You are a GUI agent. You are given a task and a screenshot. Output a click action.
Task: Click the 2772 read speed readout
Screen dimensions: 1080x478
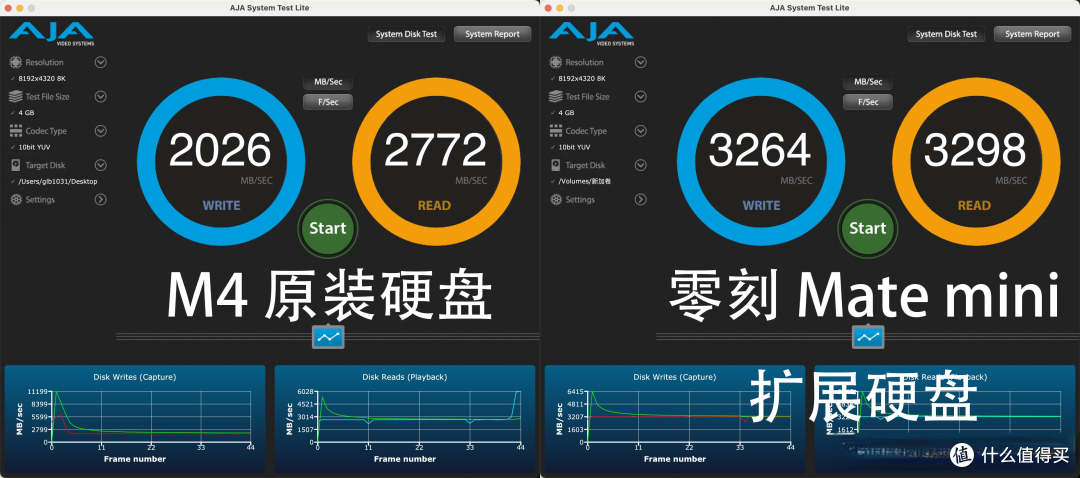pyautogui.click(x=435, y=150)
